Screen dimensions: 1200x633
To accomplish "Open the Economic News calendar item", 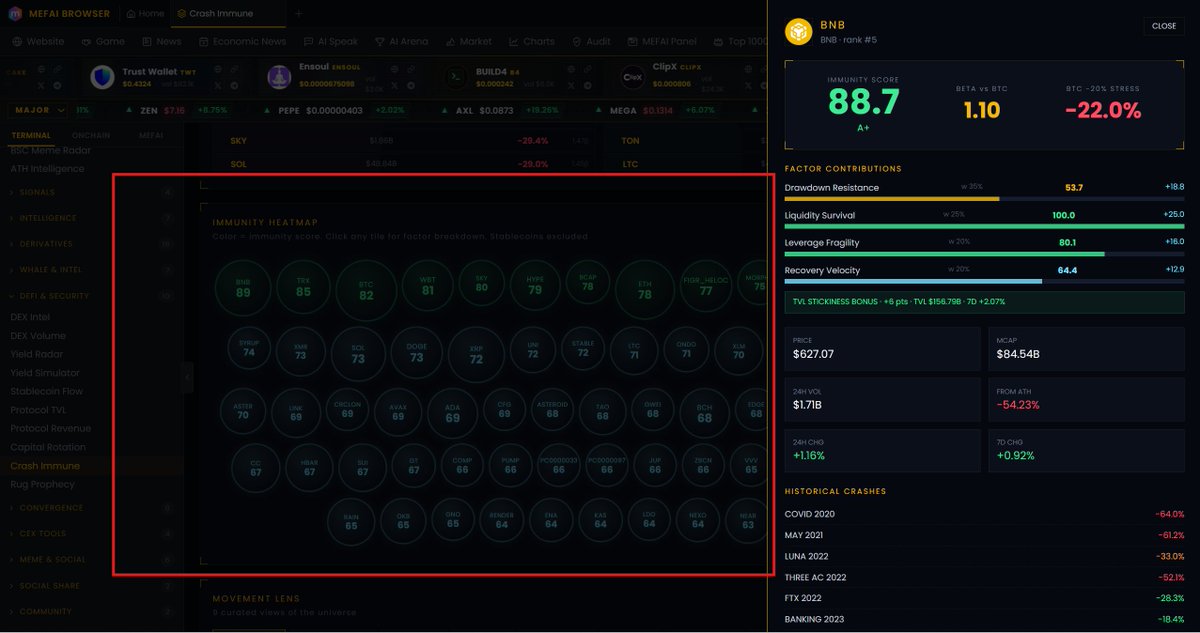I will pos(242,42).
